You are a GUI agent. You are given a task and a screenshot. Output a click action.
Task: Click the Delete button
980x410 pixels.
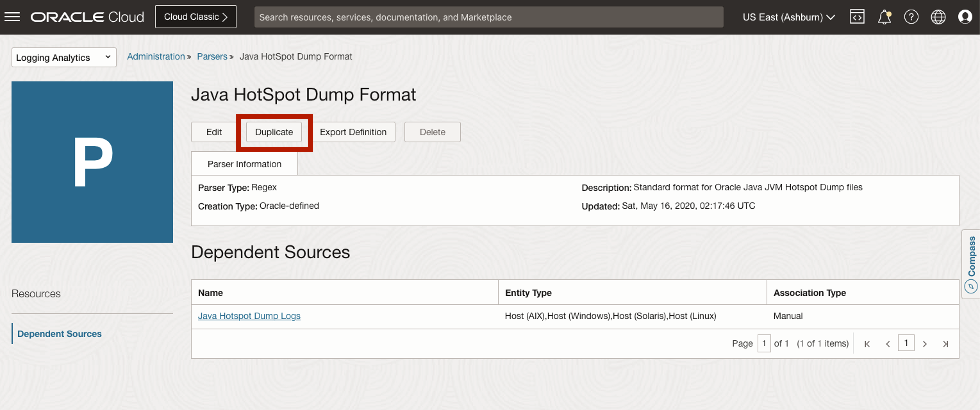[x=432, y=132]
